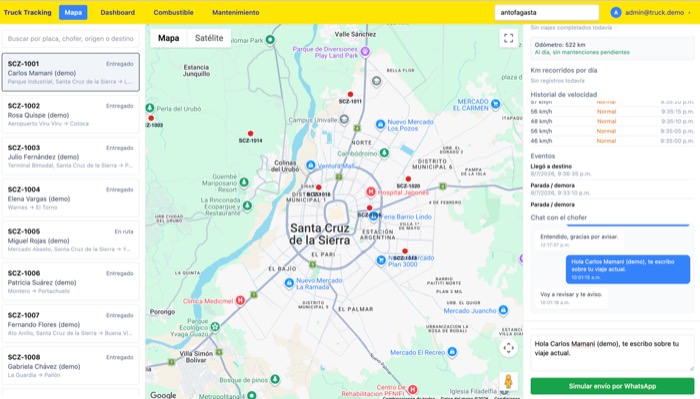Click the antofagasta search field
The height and width of the screenshot is (399, 700).
click(x=546, y=12)
